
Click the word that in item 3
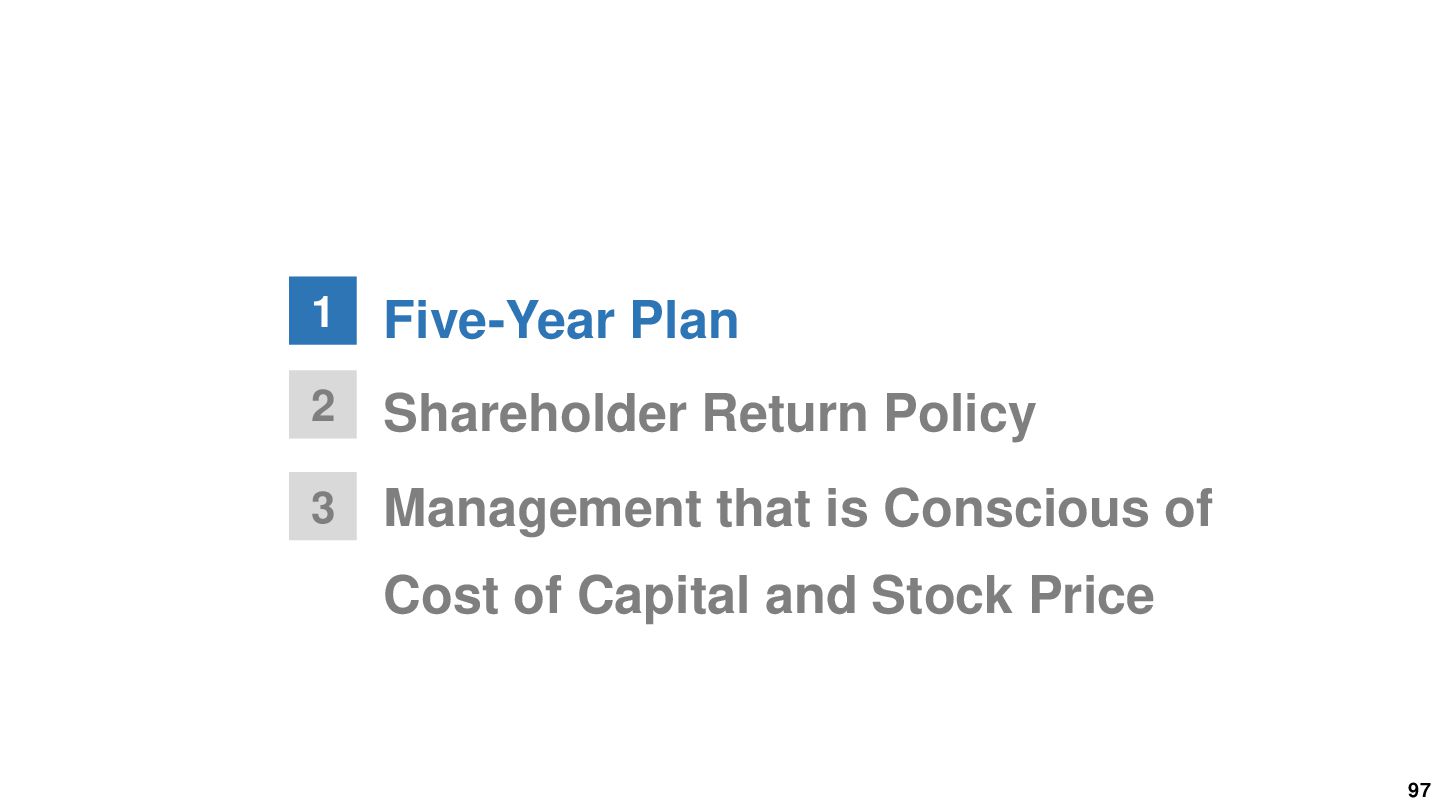[x=763, y=508]
